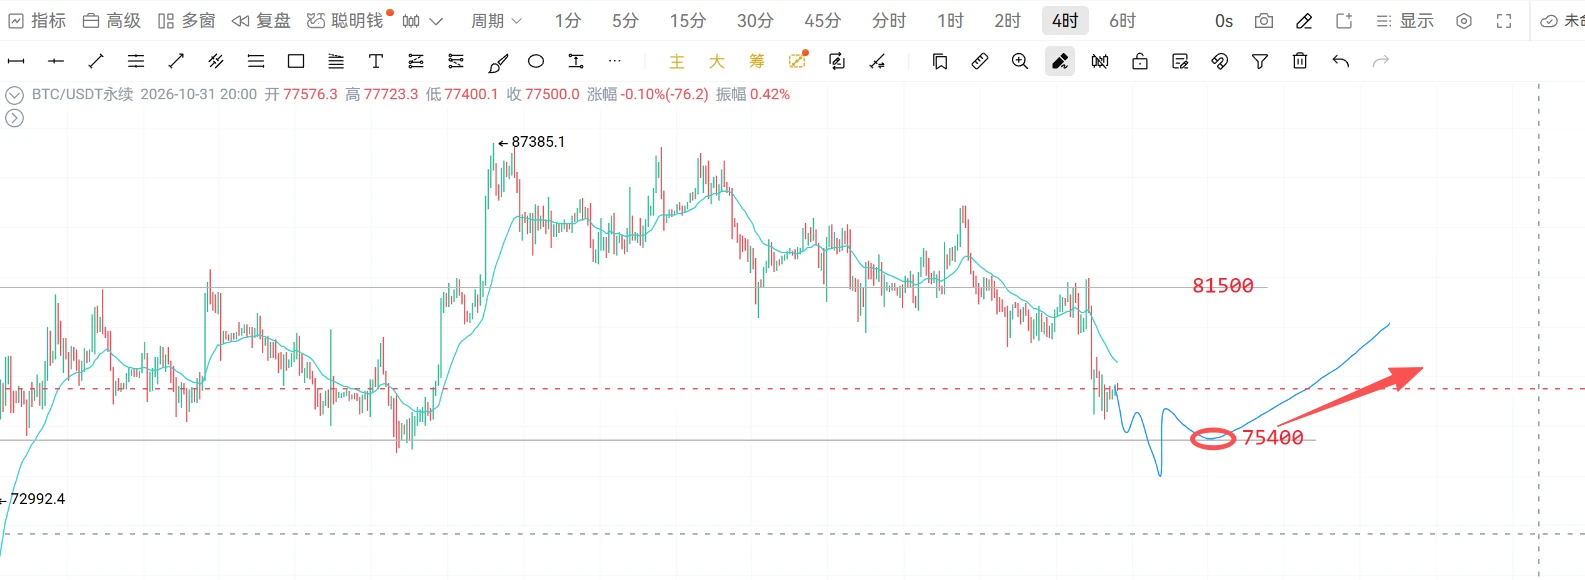This screenshot has height=580, width=1585.
Task: Select the ellipse drawing tool
Action: (536, 62)
